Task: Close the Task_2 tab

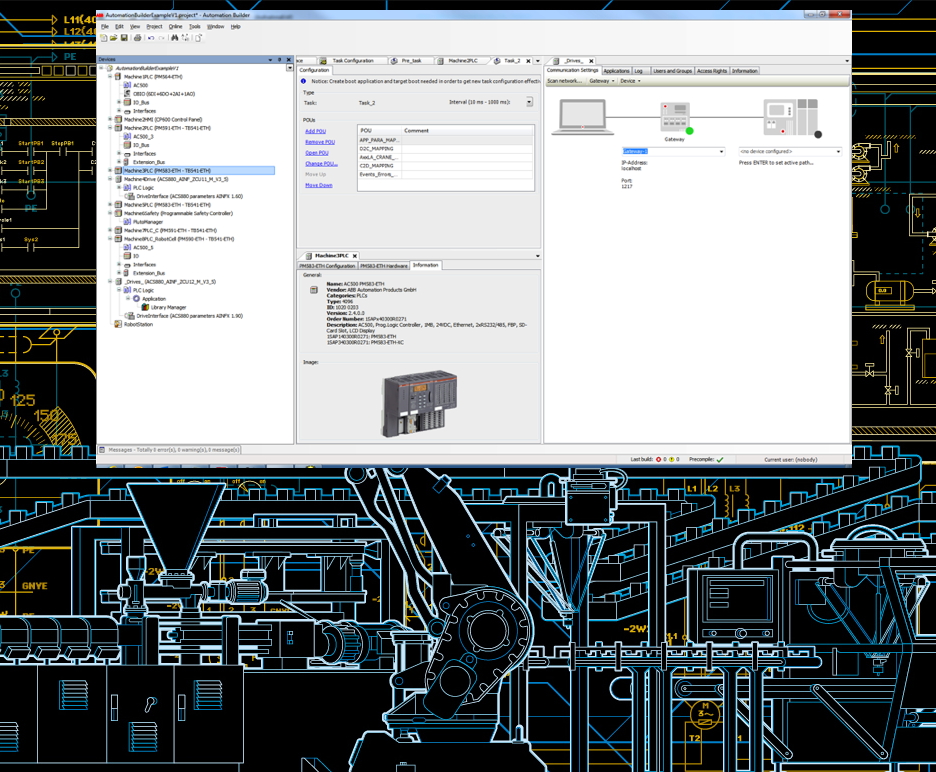Action: (528, 61)
